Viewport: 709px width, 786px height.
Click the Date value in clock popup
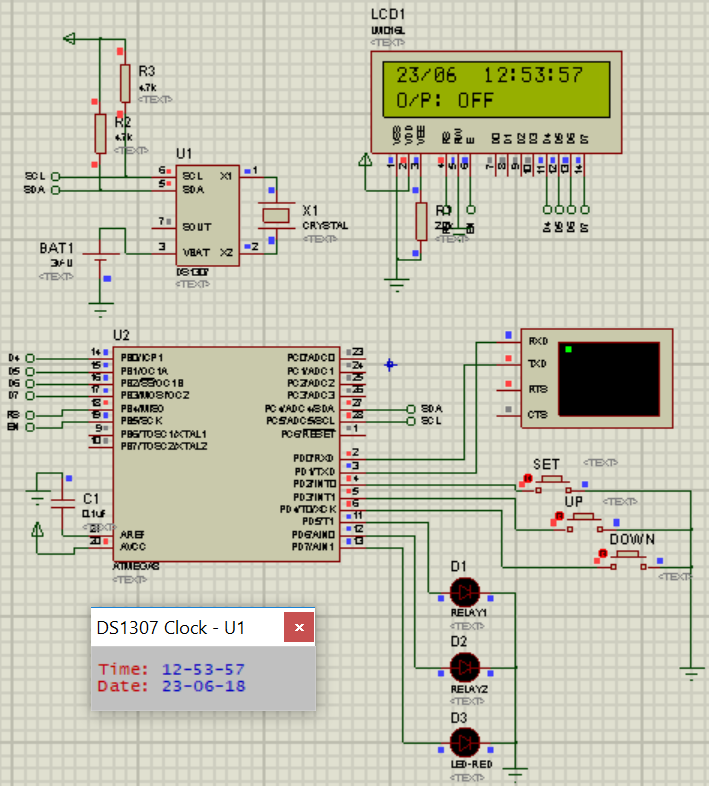click(203, 686)
